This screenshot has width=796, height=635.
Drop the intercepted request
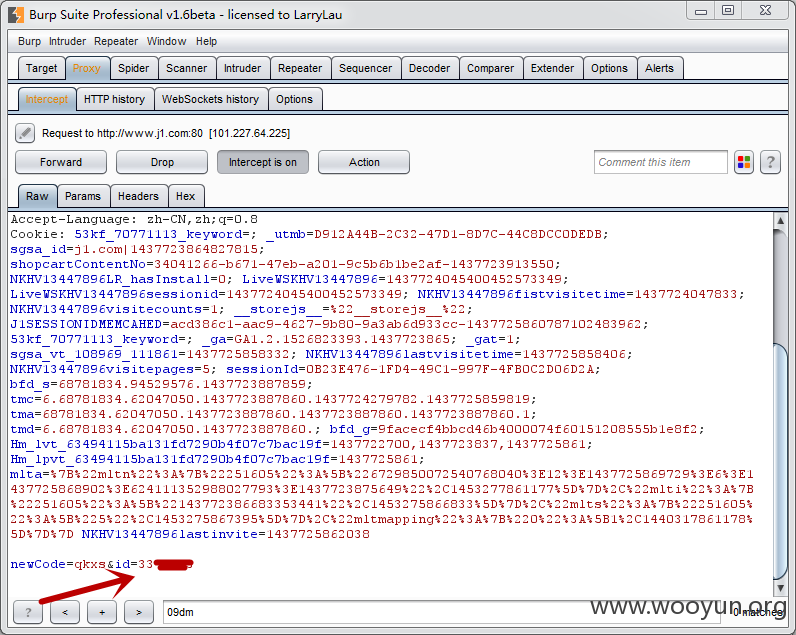(x=162, y=162)
